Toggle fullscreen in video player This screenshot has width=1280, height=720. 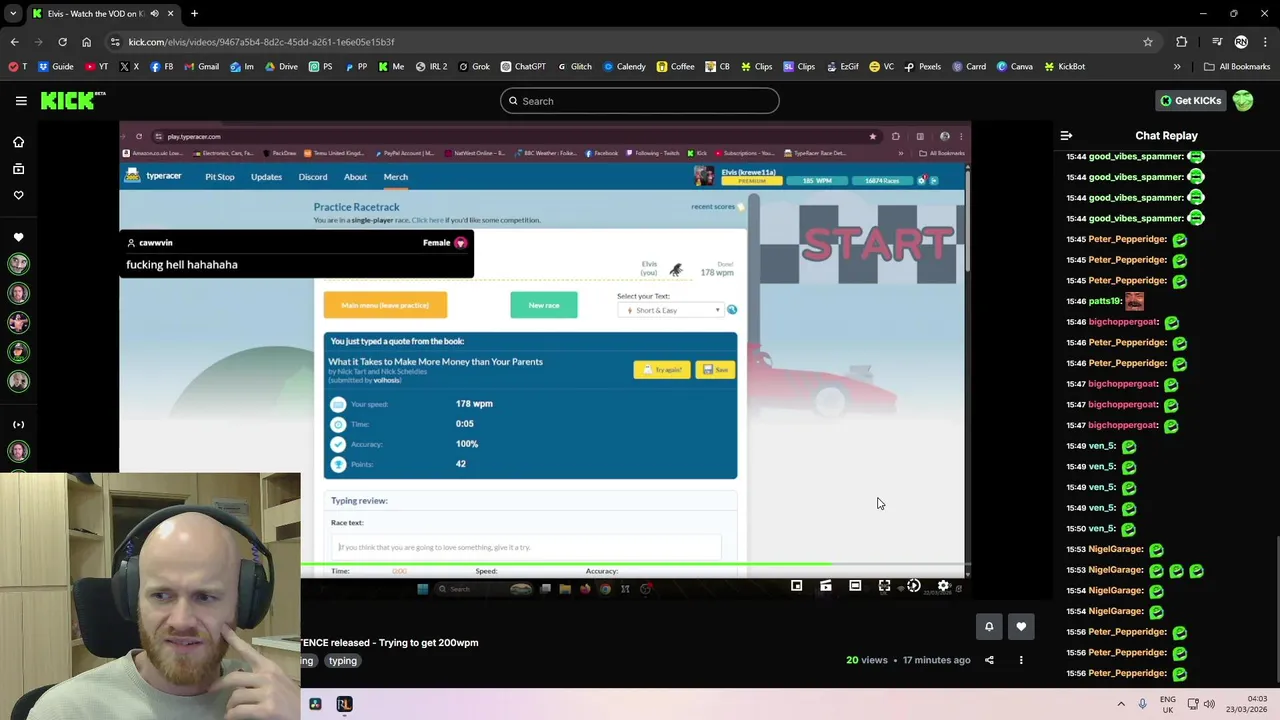point(884,586)
